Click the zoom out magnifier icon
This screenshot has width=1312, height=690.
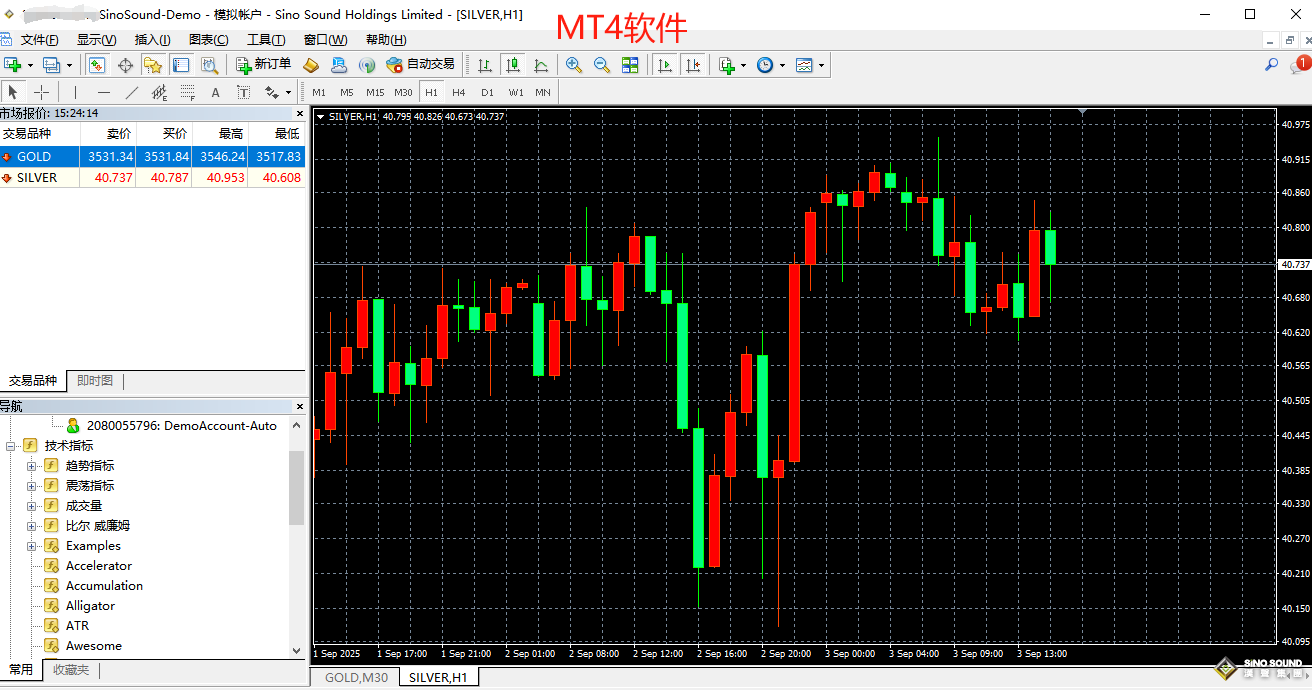[602, 65]
